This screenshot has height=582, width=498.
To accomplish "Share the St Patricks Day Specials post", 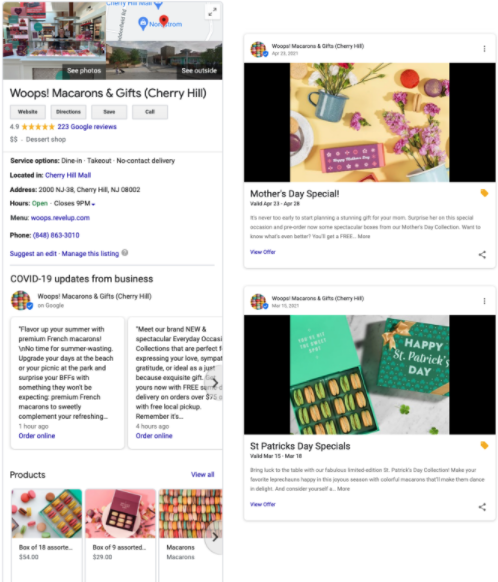I will pos(482,507).
